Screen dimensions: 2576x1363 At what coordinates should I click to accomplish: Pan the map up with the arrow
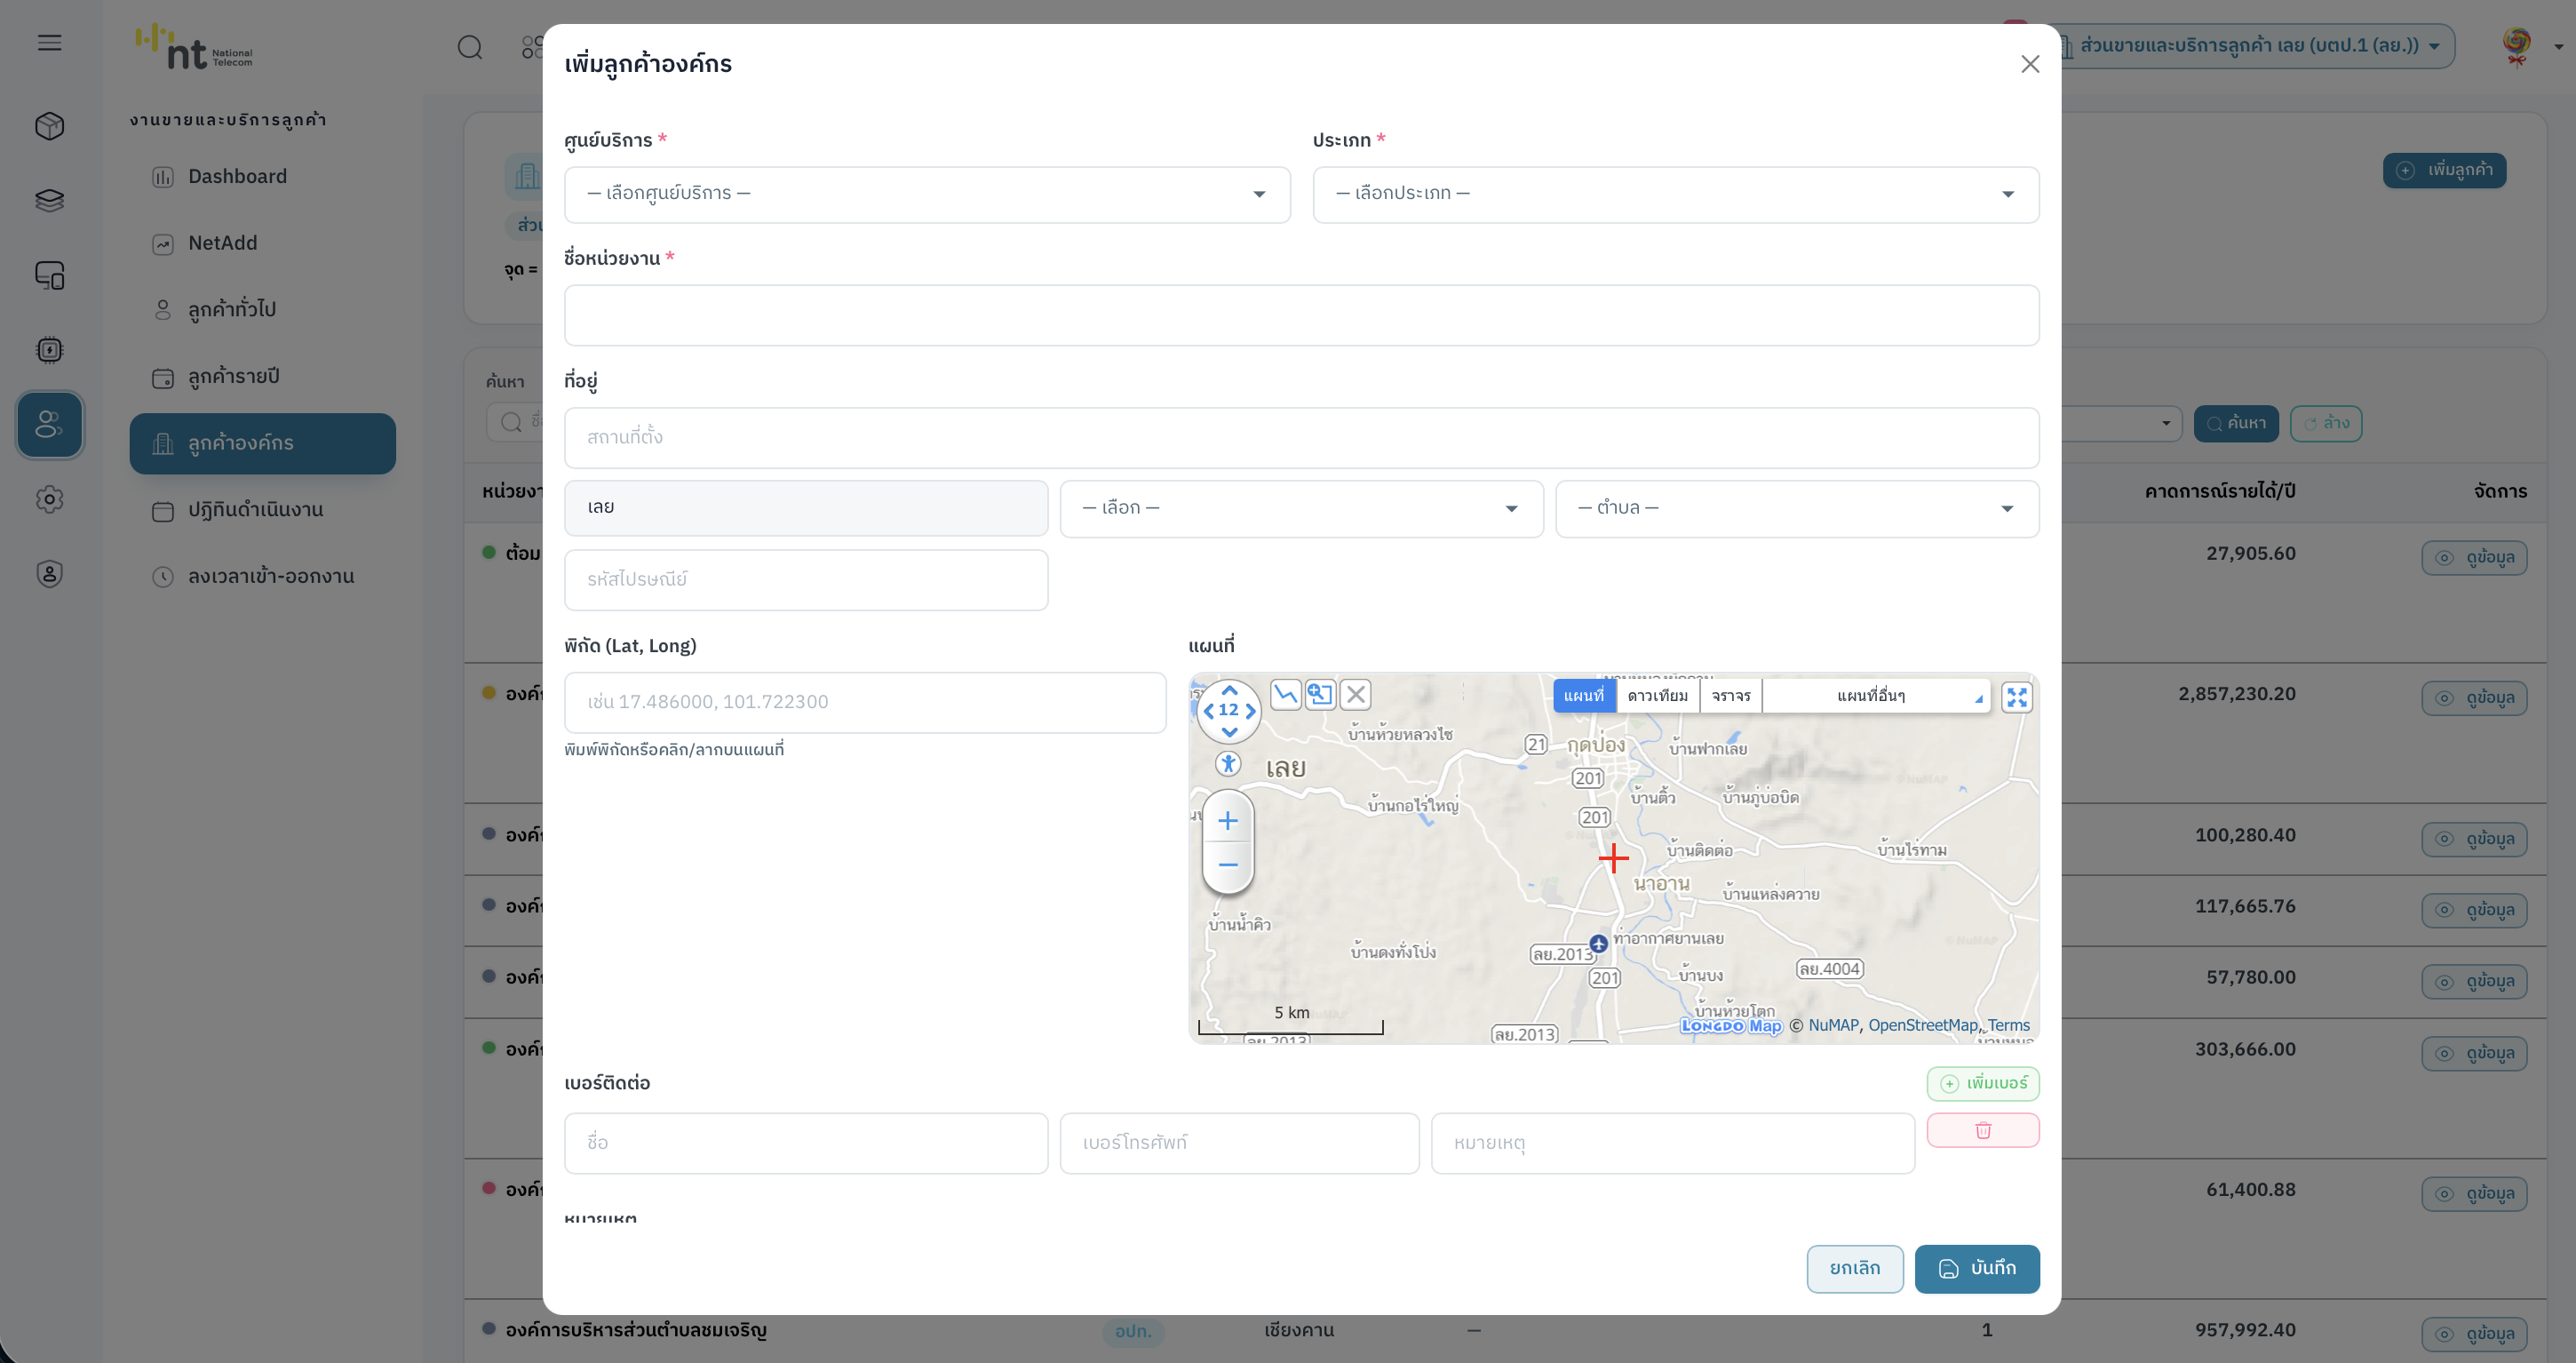pyautogui.click(x=1229, y=690)
